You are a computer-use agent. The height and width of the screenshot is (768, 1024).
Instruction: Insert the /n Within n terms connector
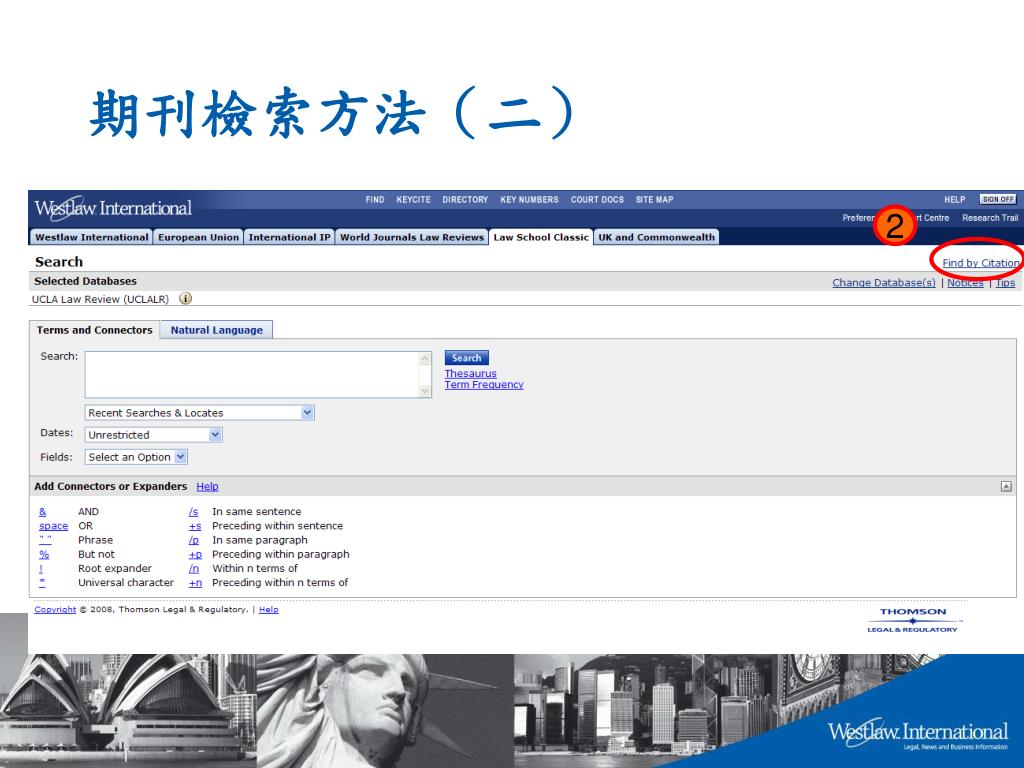pos(194,568)
